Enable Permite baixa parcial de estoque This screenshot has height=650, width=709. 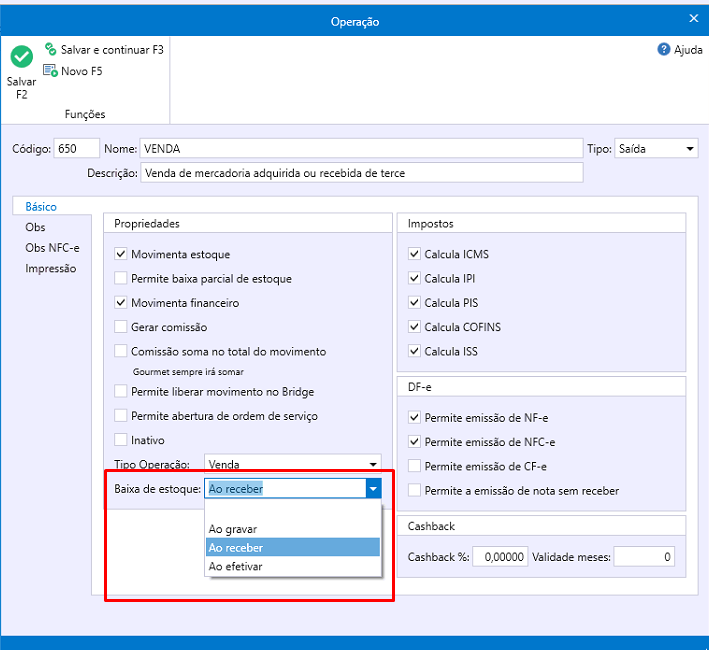(x=121, y=279)
